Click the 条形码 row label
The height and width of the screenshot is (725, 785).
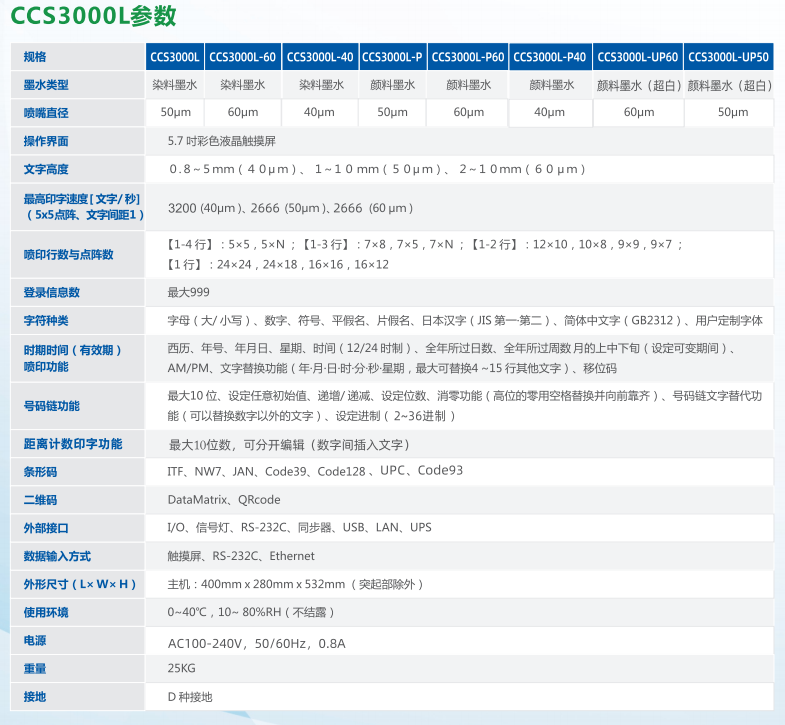tap(41, 471)
